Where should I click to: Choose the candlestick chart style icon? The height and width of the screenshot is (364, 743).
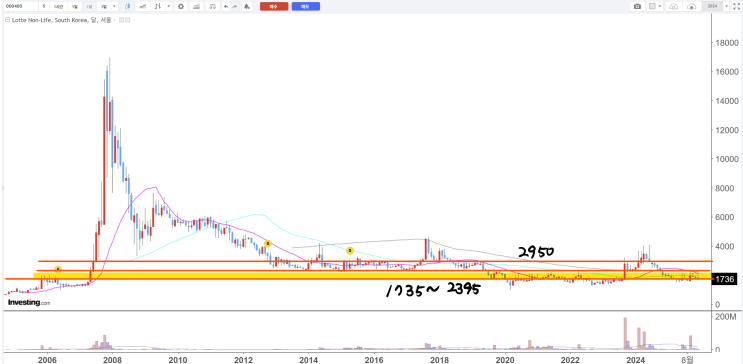click(x=127, y=7)
